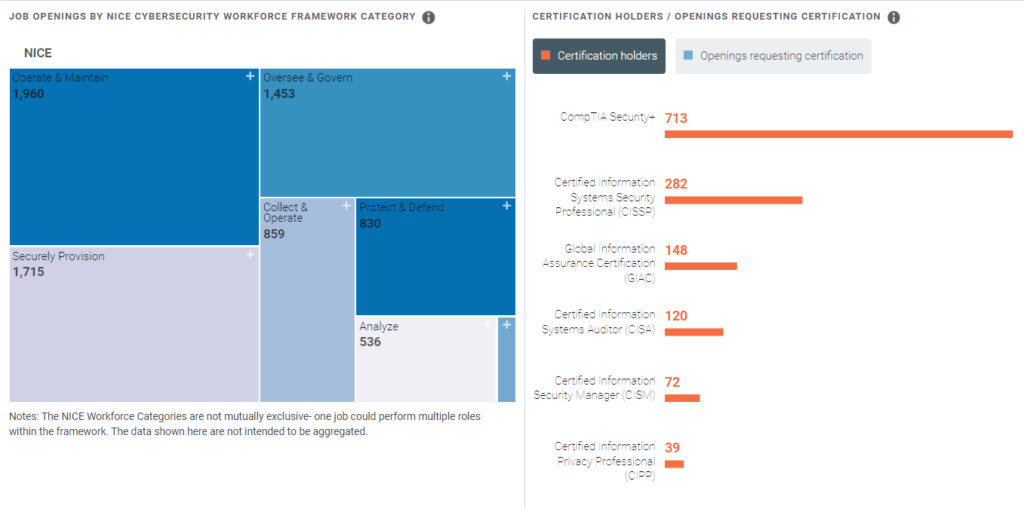Select the CISSP certification bar

pos(733,200)
